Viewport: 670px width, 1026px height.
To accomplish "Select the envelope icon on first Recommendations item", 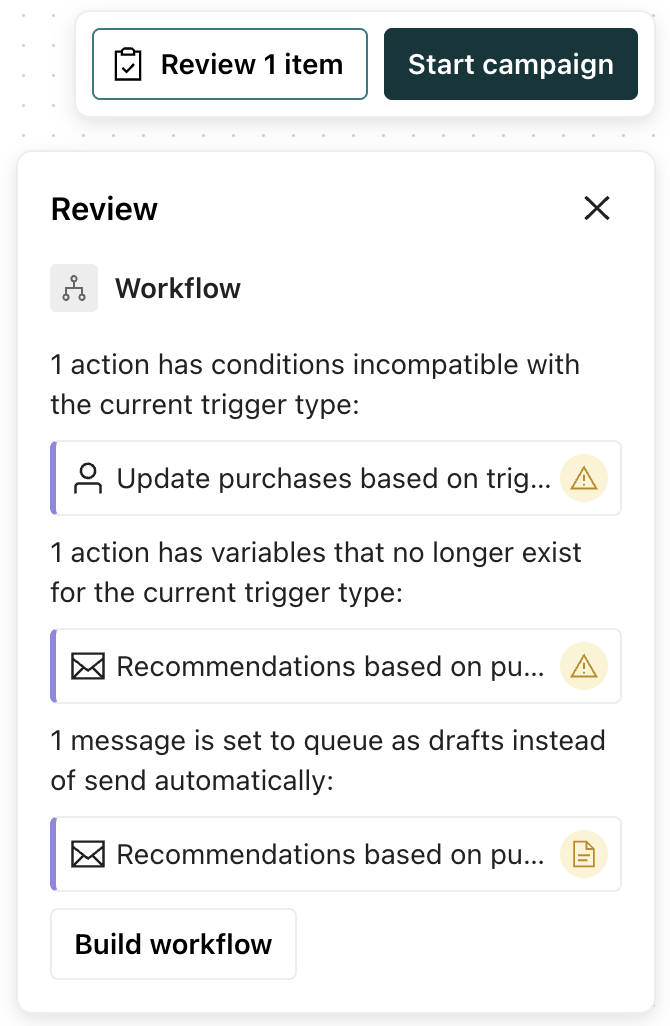I will (89, 666).
